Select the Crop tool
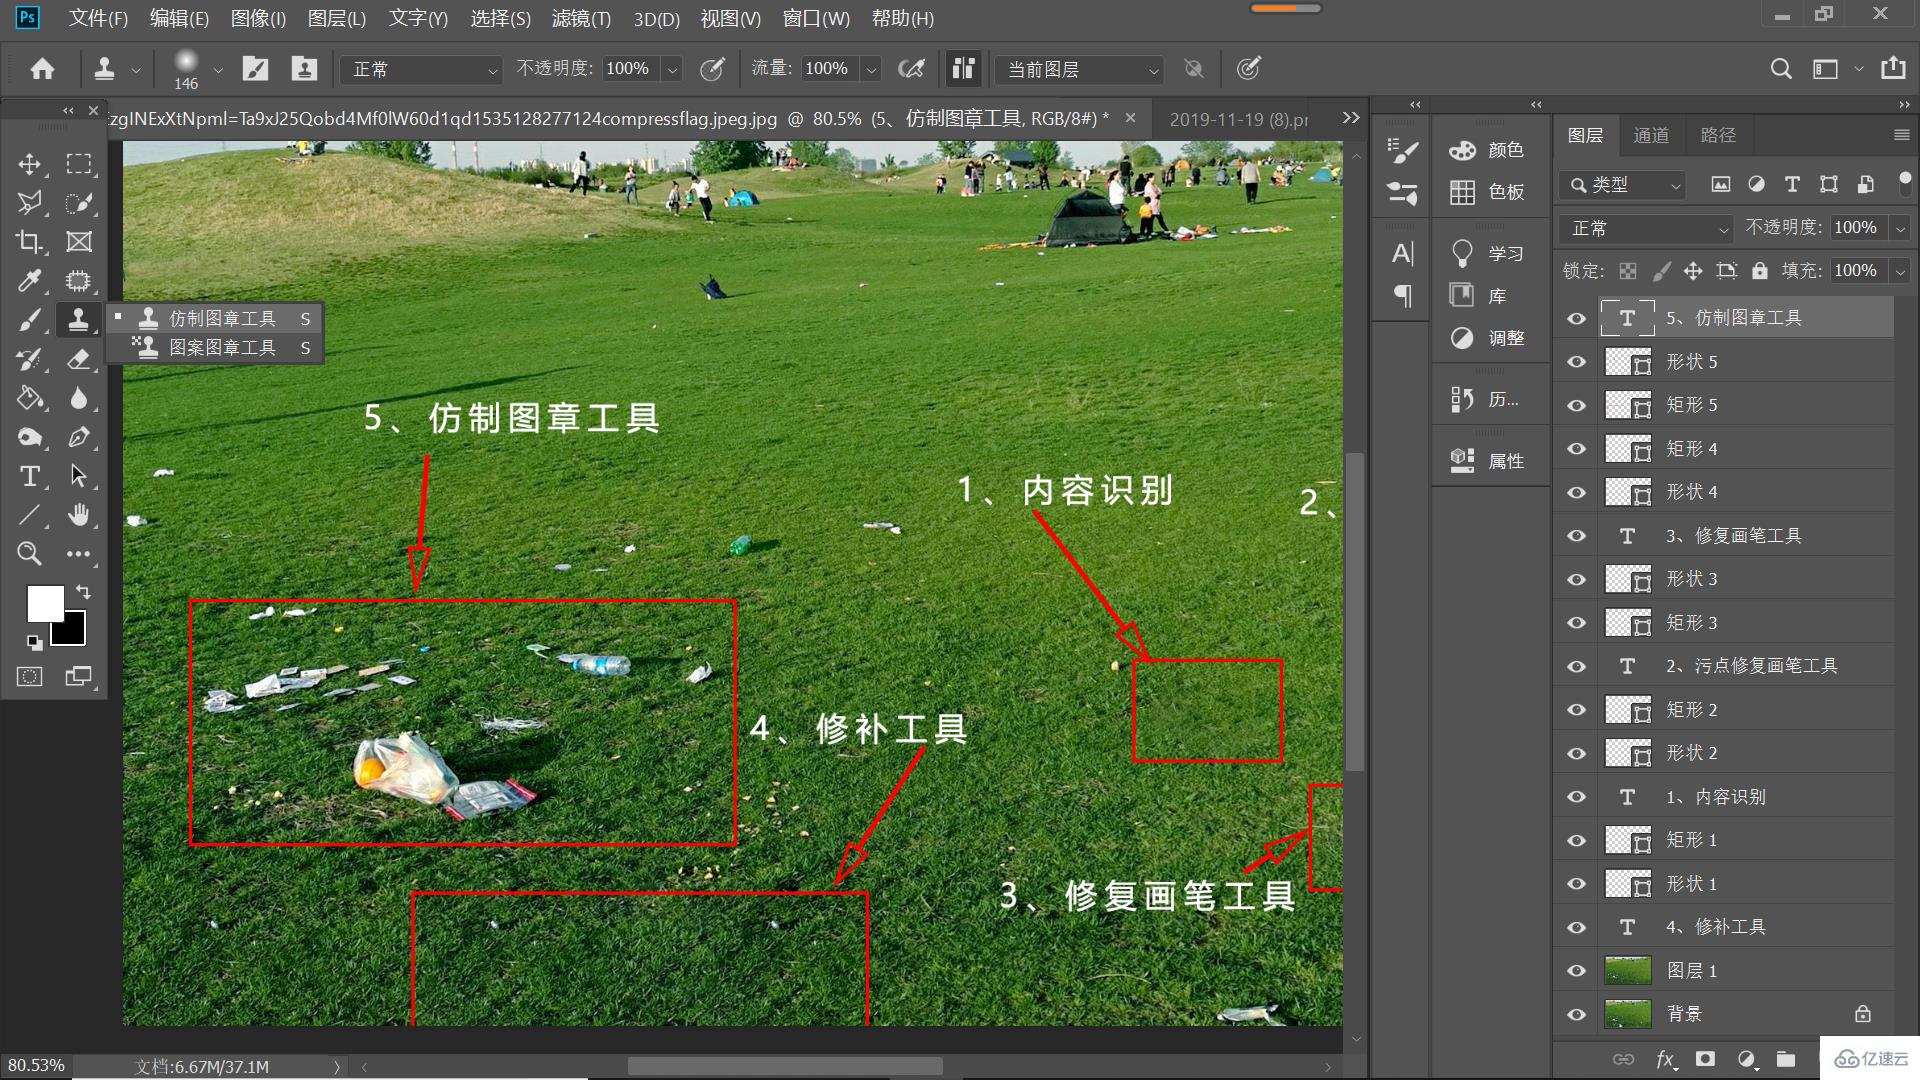The width and height of the screenshot is (1920, 1080). (30, 242)
